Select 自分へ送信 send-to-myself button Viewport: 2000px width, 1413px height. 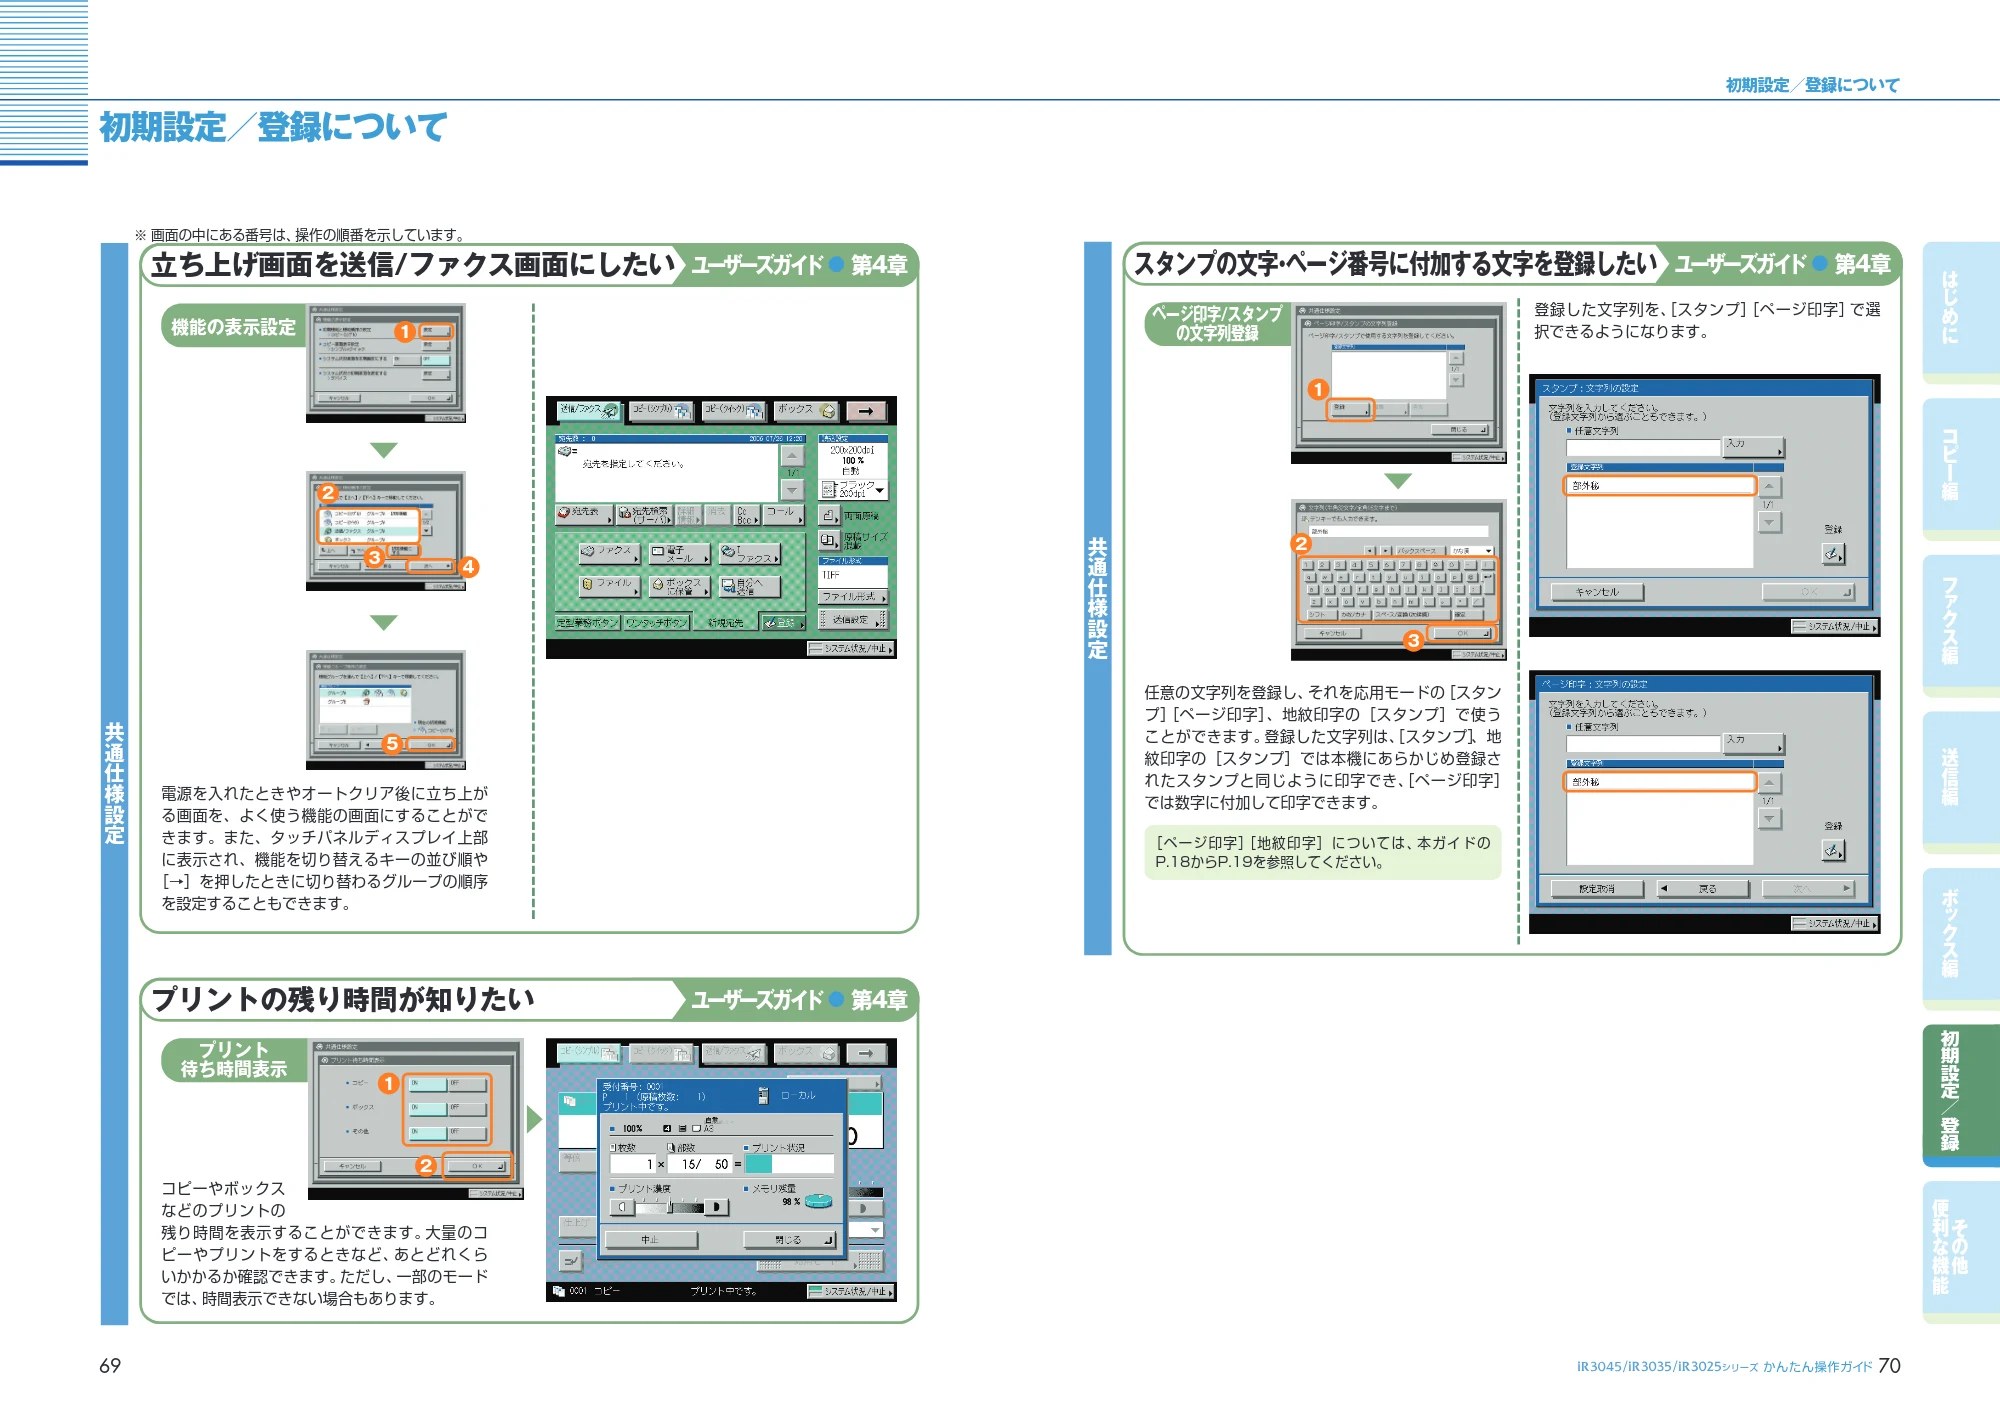[749, 585]
